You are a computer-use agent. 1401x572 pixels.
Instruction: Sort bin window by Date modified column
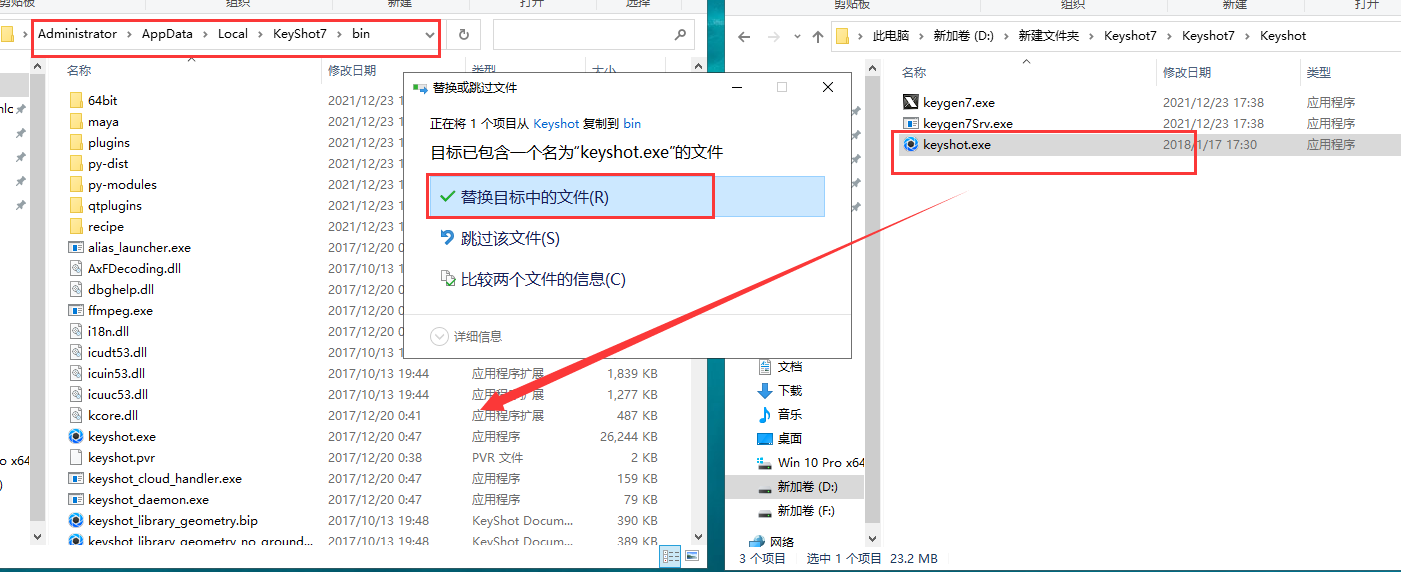352,71
